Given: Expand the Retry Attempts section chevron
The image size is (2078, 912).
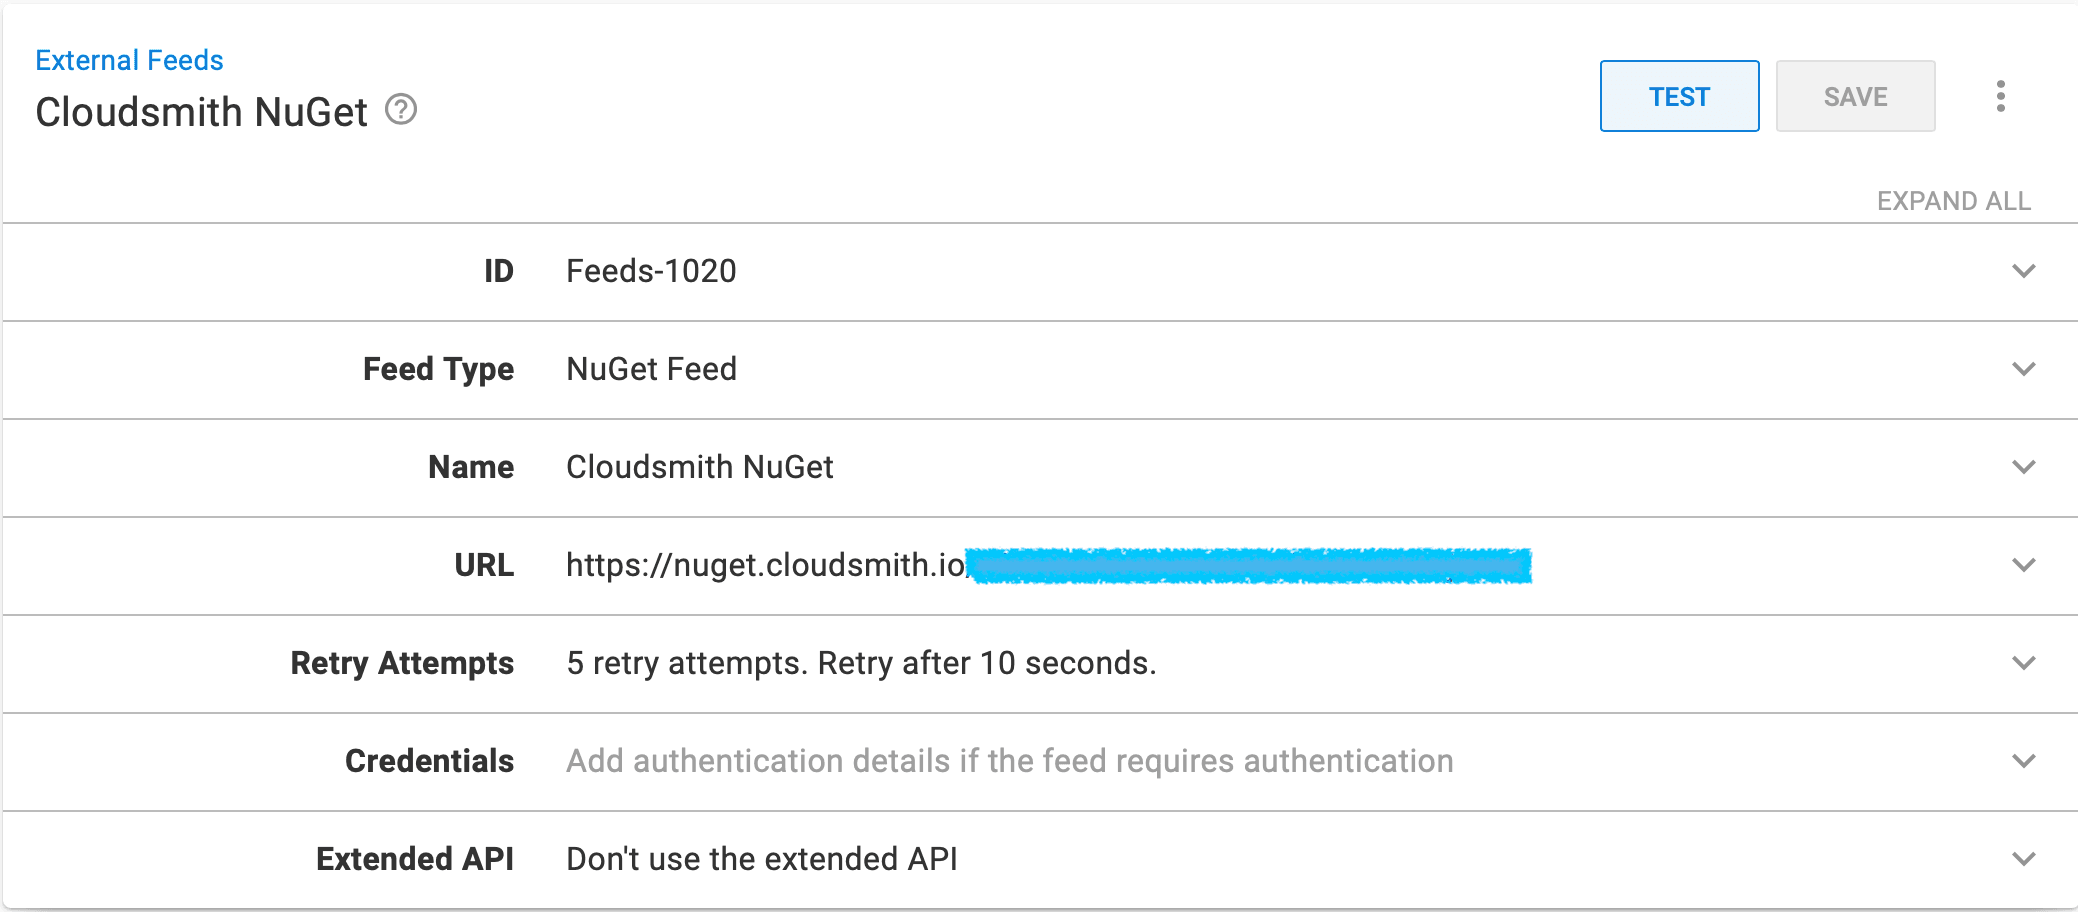Looking at the screenshot, I should pyautogui.click(x=2023, y=663).
